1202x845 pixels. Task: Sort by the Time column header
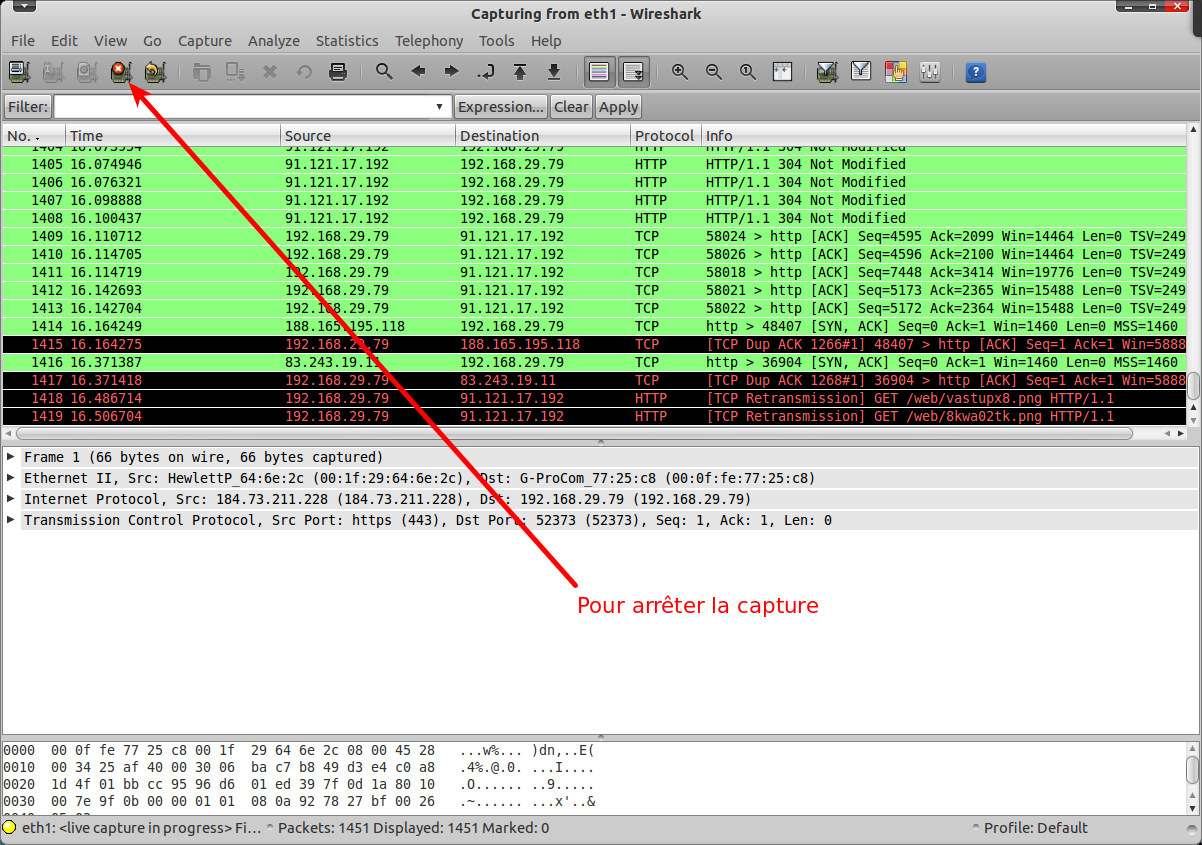click(173, 136)
